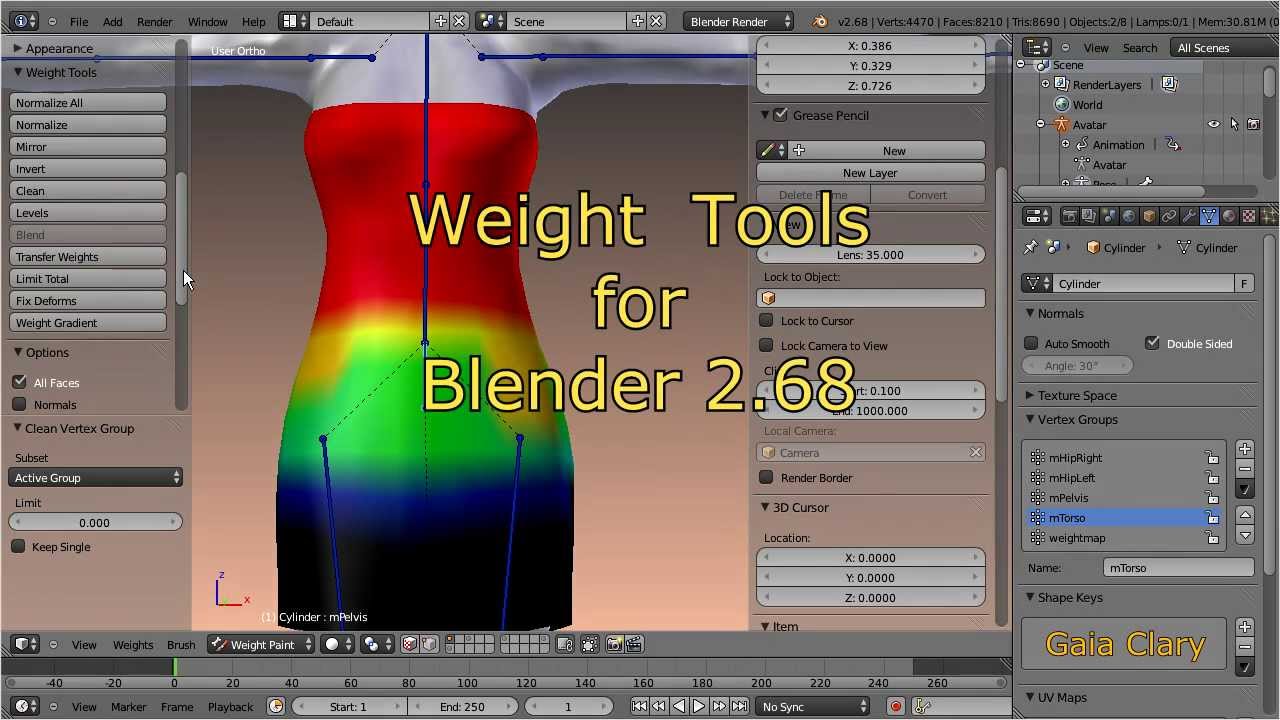Expand the Appearance panel
Viewport: 1280px width, 720px height.
click(18, 48)
